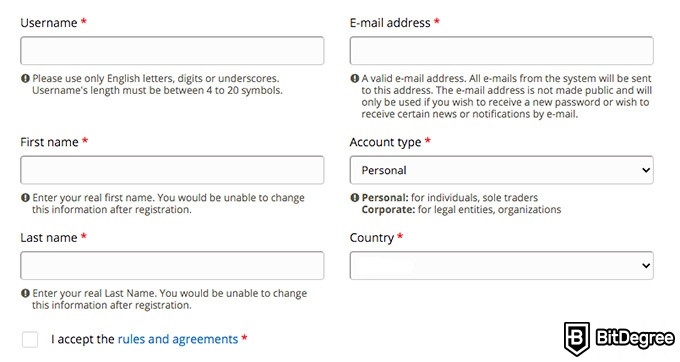Expand the Country dropdown list
This screenshot has height=362, width=680.
pyautogui.click(x=501, y=265)
